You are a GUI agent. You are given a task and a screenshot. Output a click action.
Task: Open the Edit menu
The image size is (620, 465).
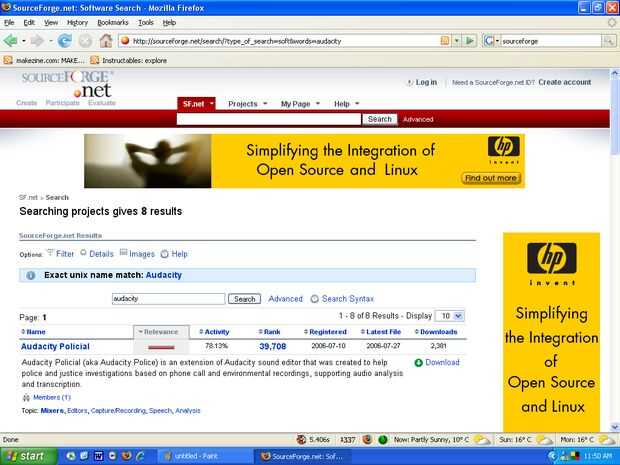(29, 23)
